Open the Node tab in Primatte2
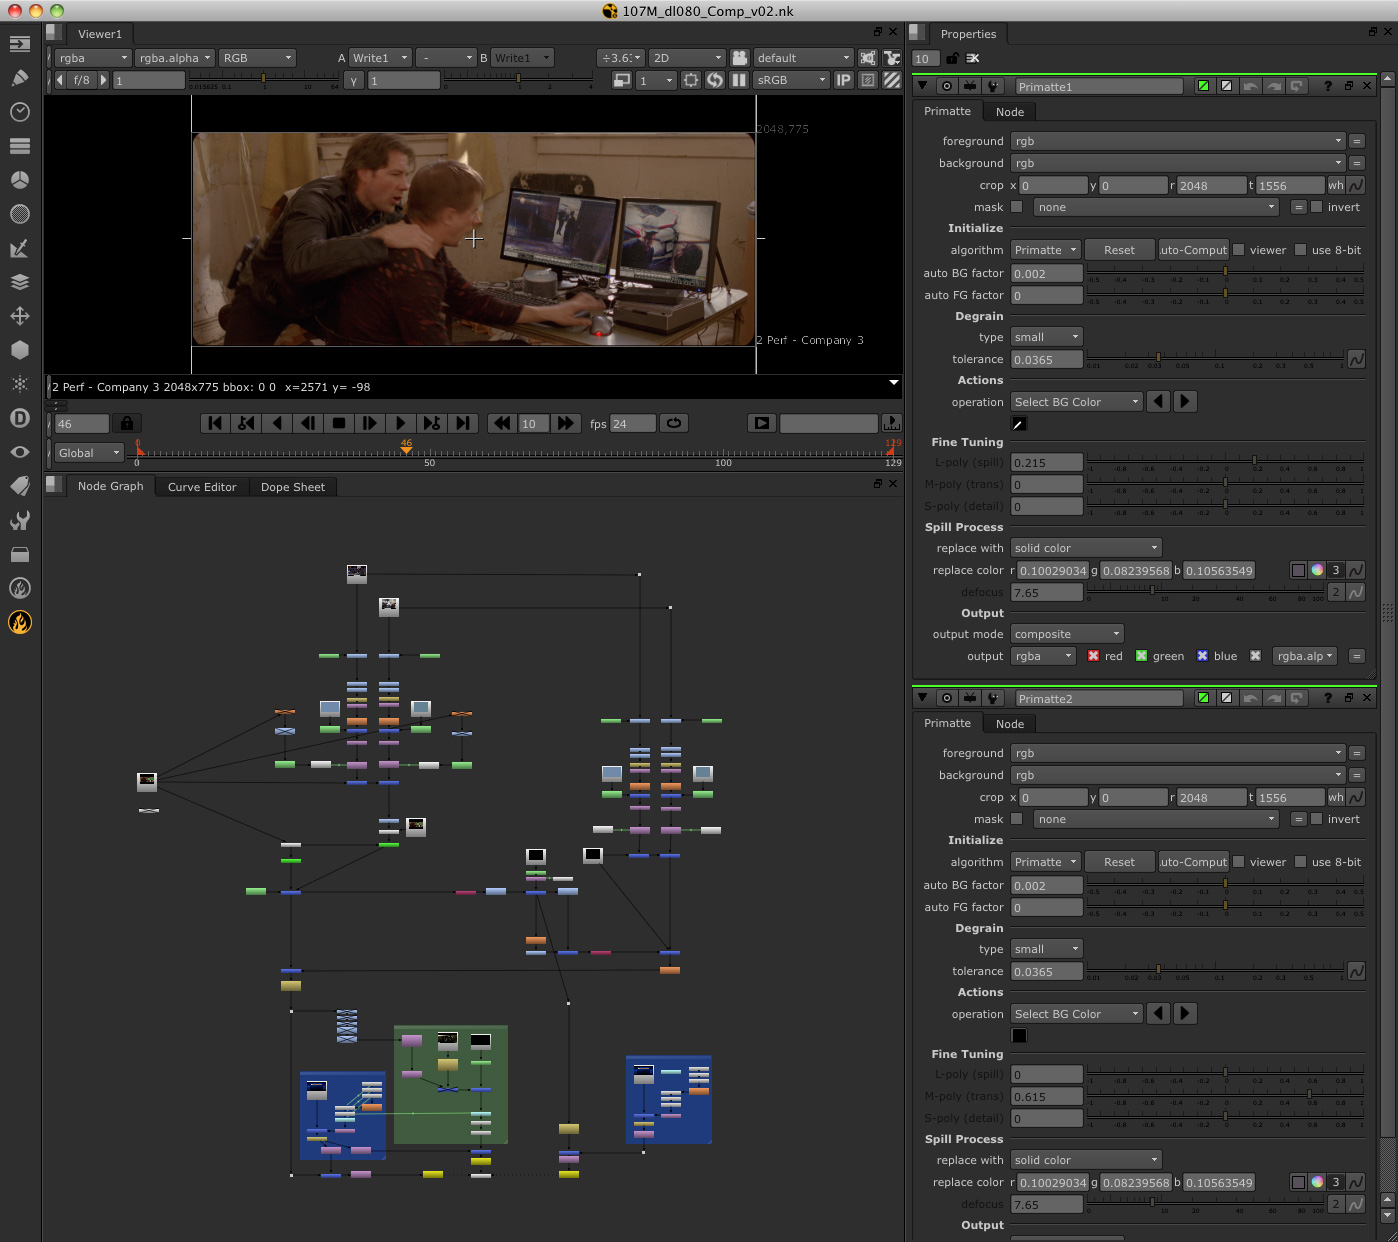The image size is (1398, 1242). tap(1010, 724)
